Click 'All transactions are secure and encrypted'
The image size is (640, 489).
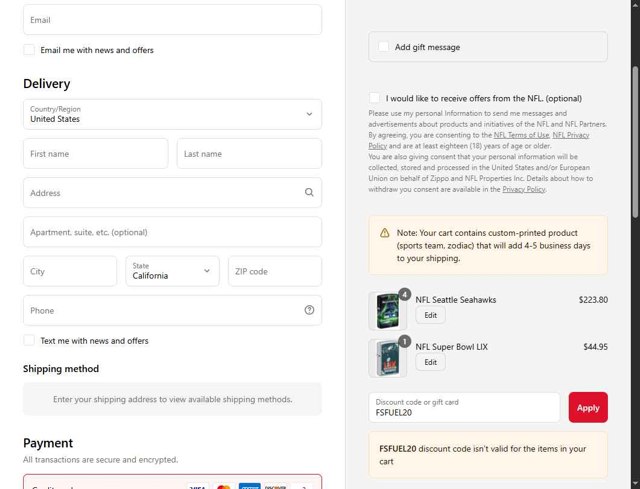pos(100,460)
